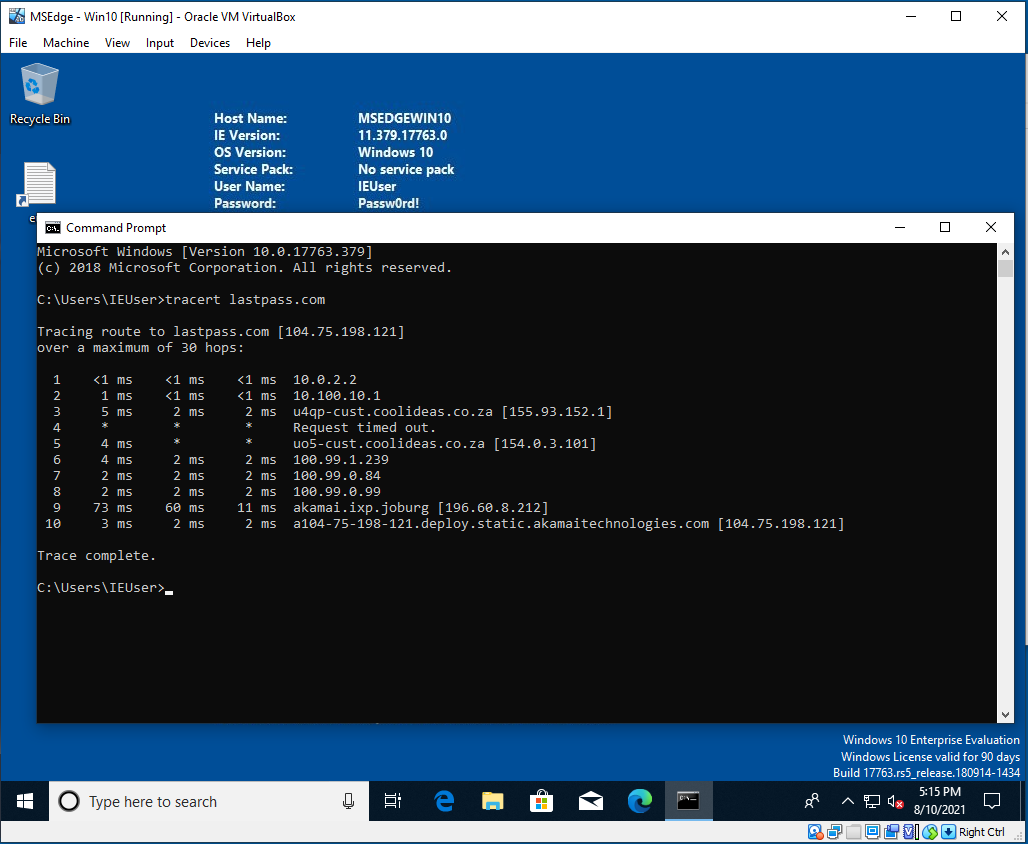Open Microsoft Store from the taskbar

pyautogui.click(x=541, y=801)
